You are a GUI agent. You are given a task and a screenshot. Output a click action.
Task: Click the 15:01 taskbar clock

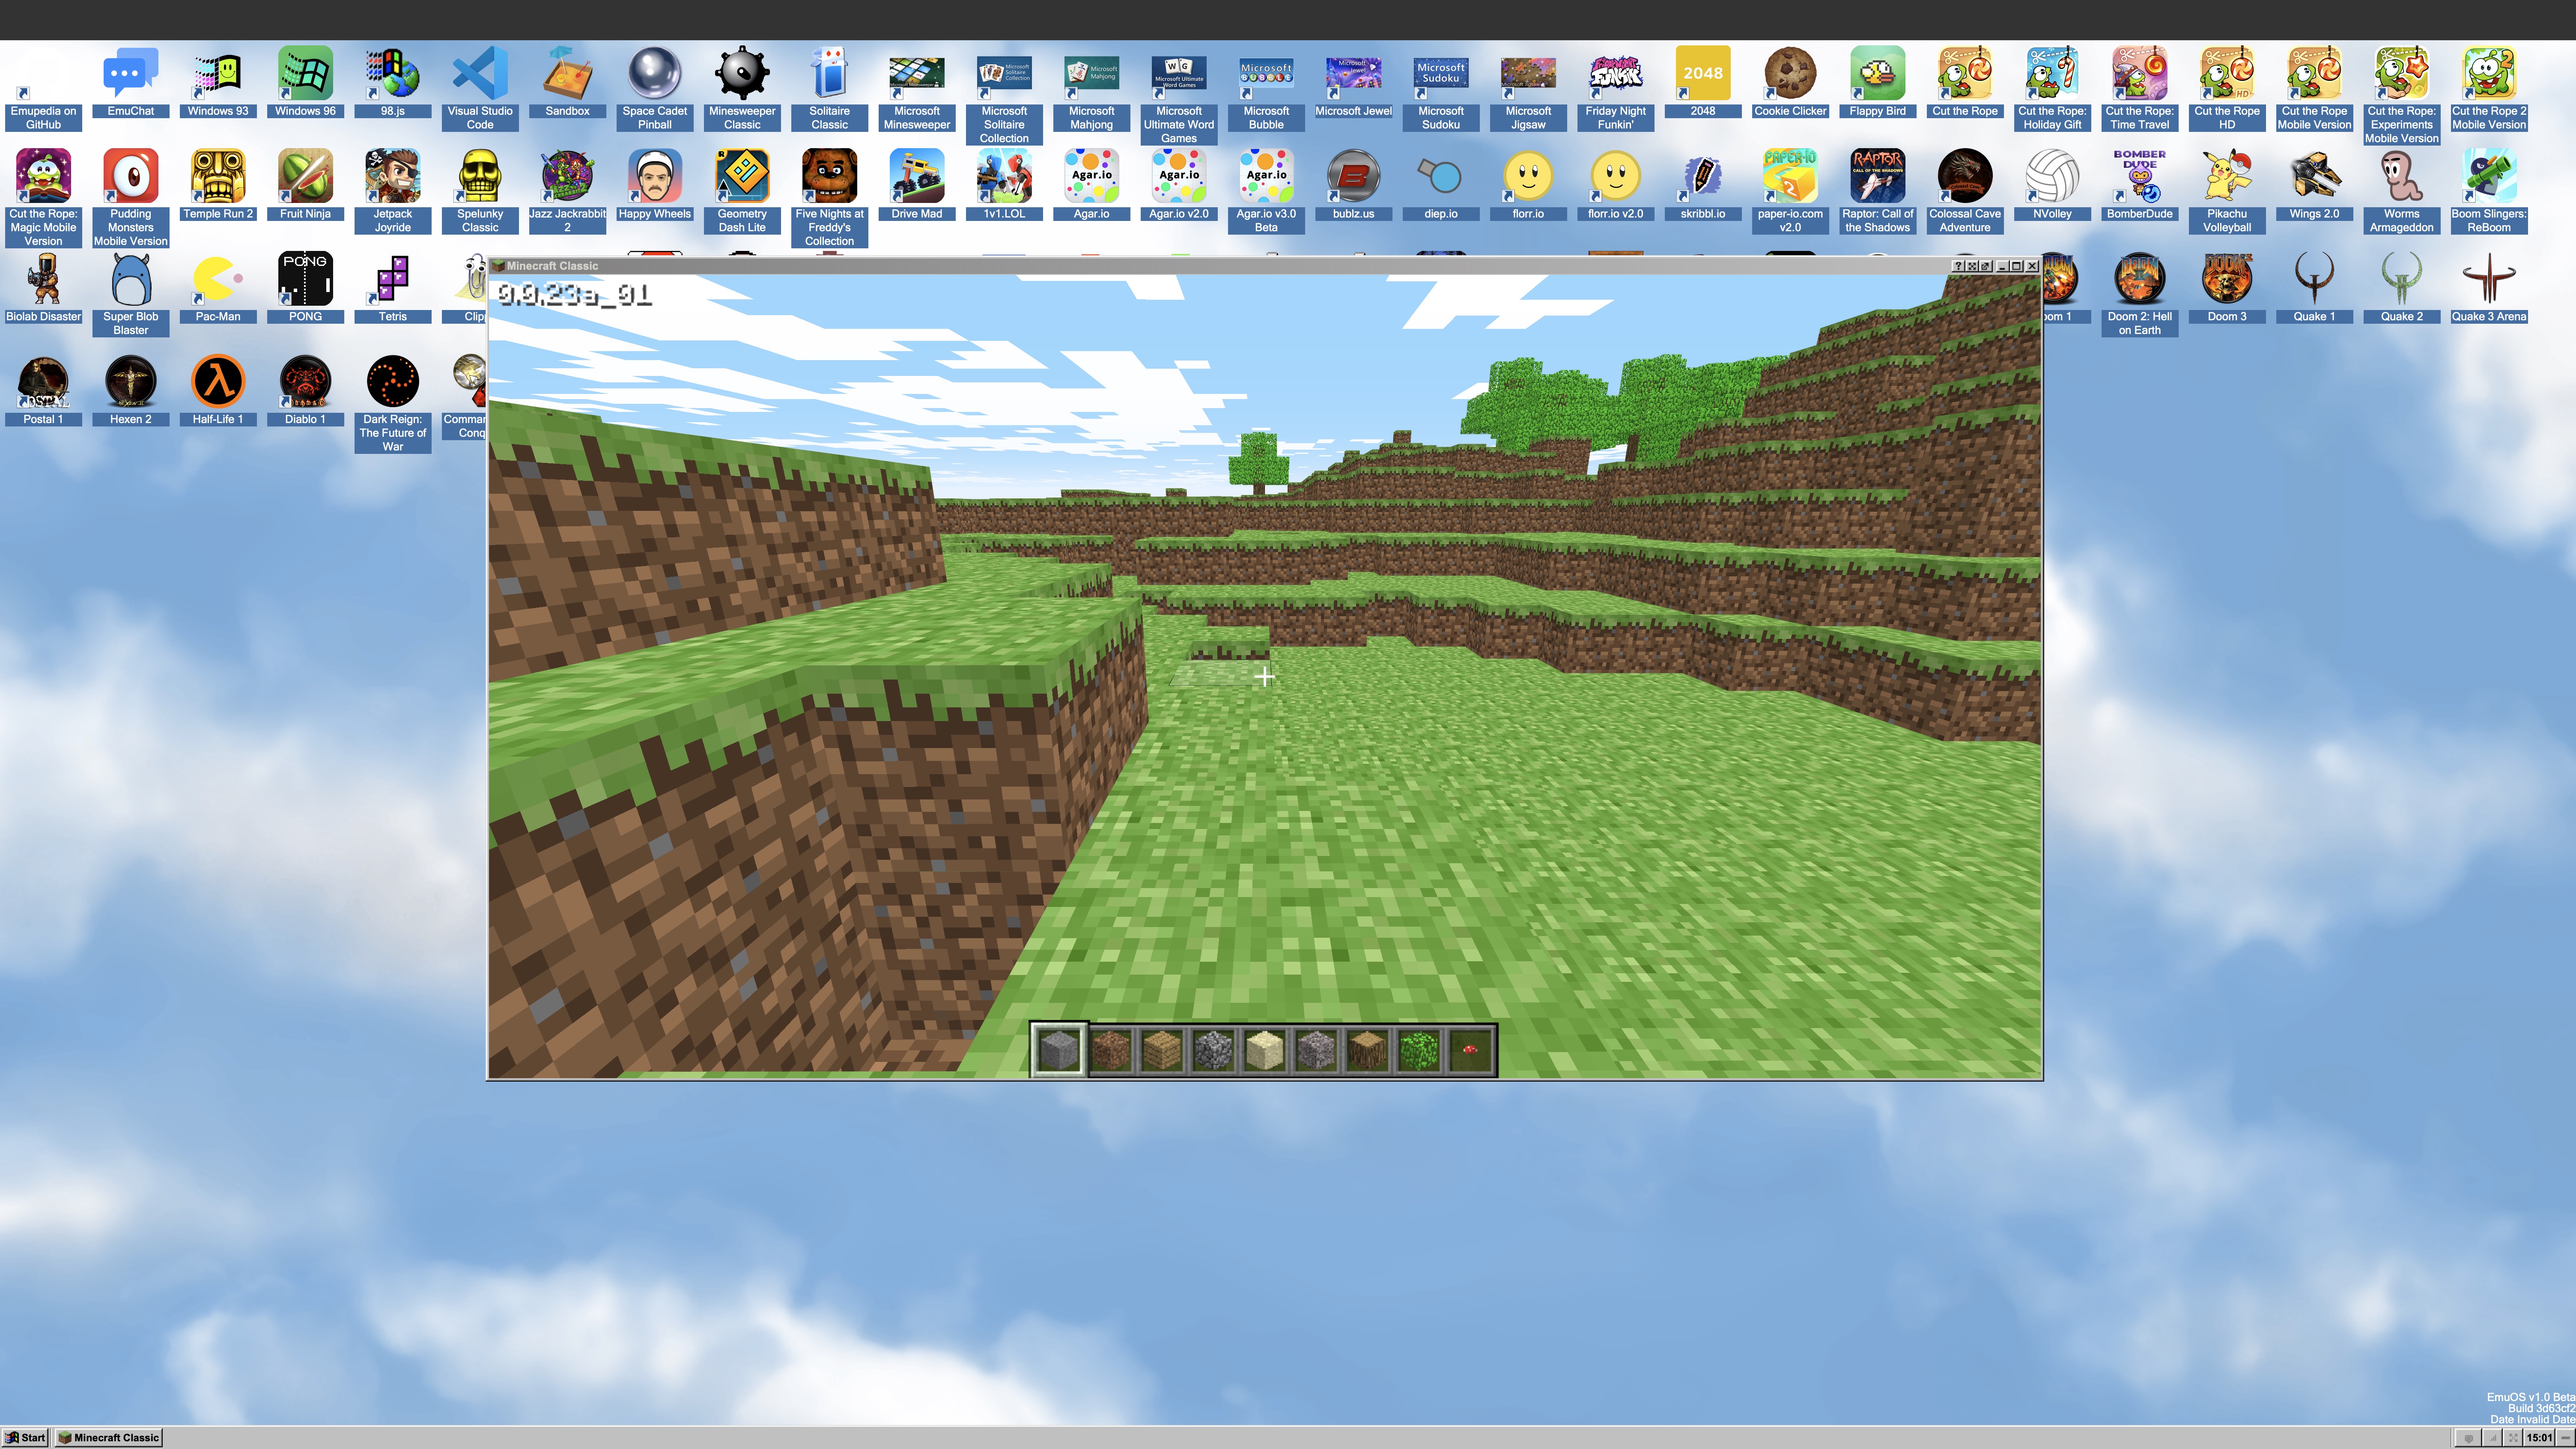click(x=2539, y=1438)
